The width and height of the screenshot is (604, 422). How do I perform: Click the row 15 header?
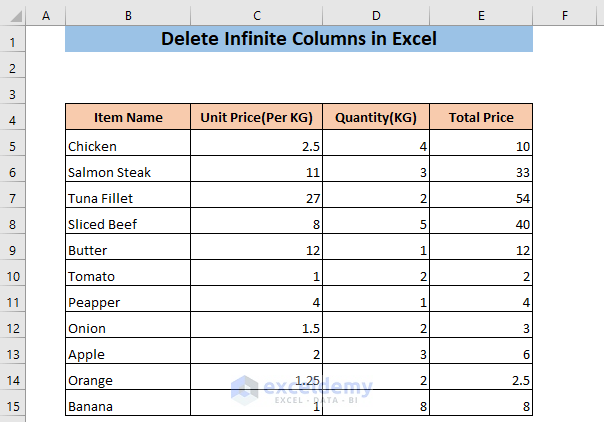13,406
